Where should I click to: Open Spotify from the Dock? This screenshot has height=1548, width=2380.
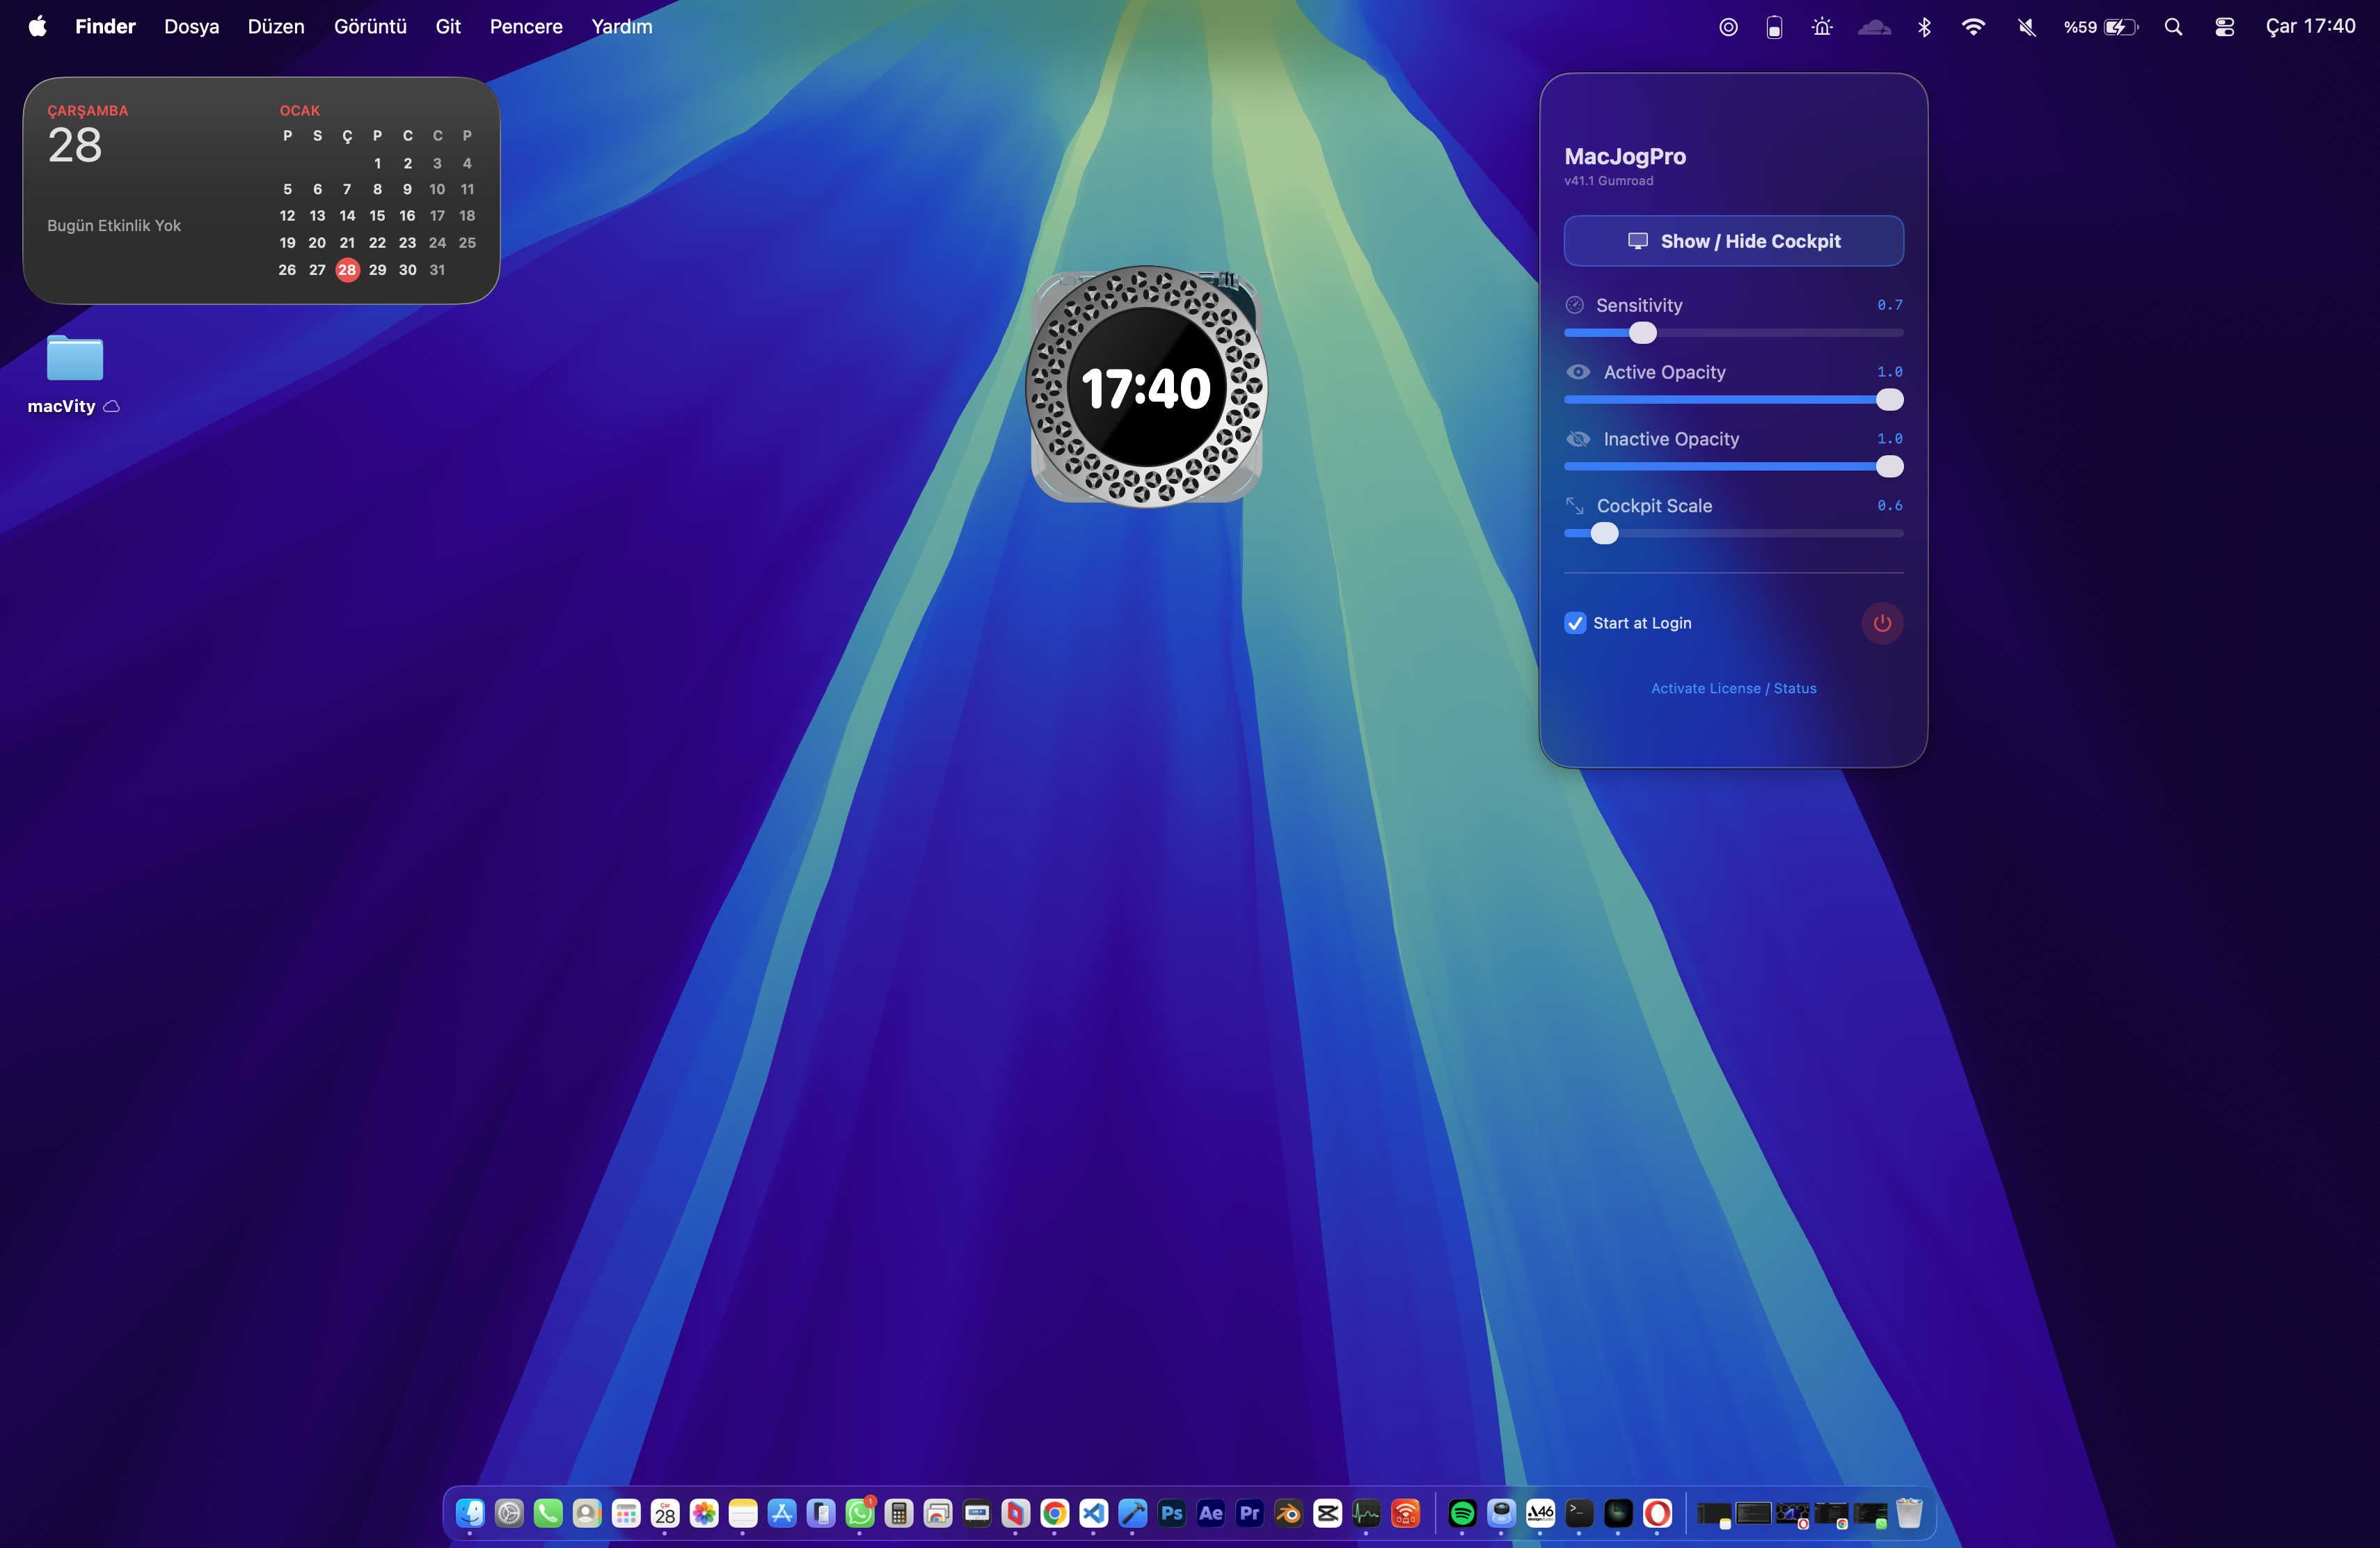(x=1463, y=1513)
